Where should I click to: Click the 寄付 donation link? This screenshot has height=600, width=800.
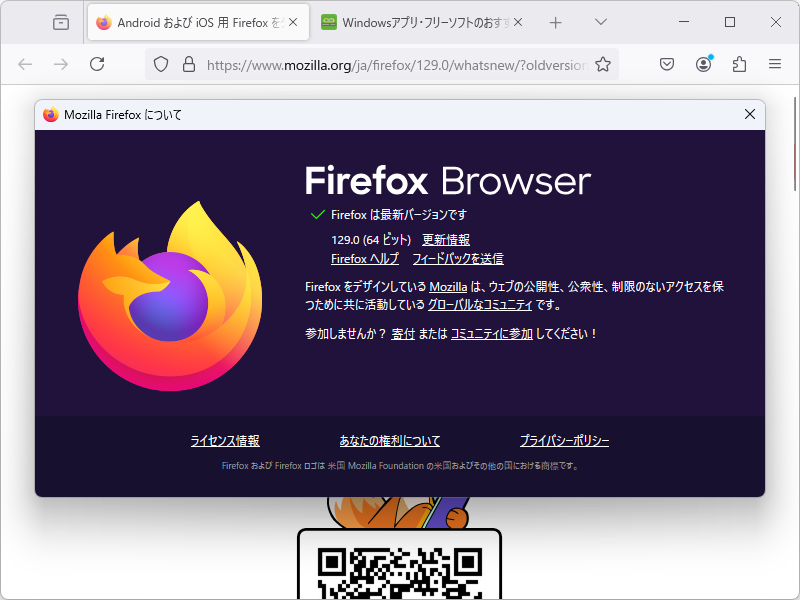tap(403, 333)
